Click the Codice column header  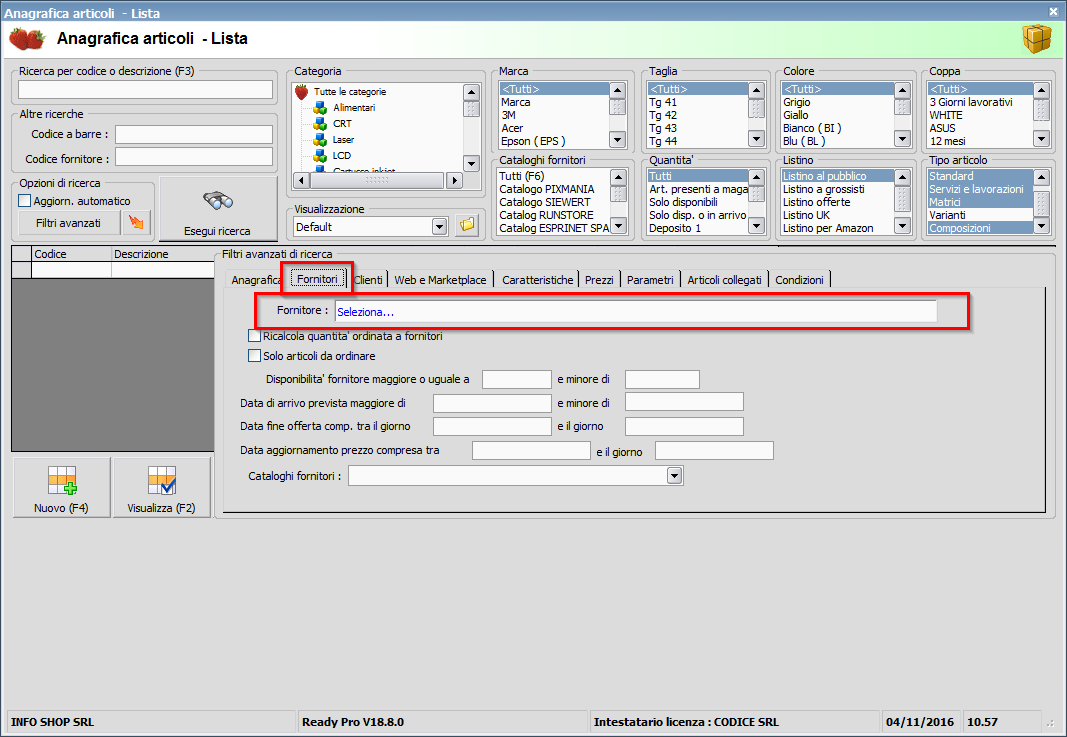point(71,254)
